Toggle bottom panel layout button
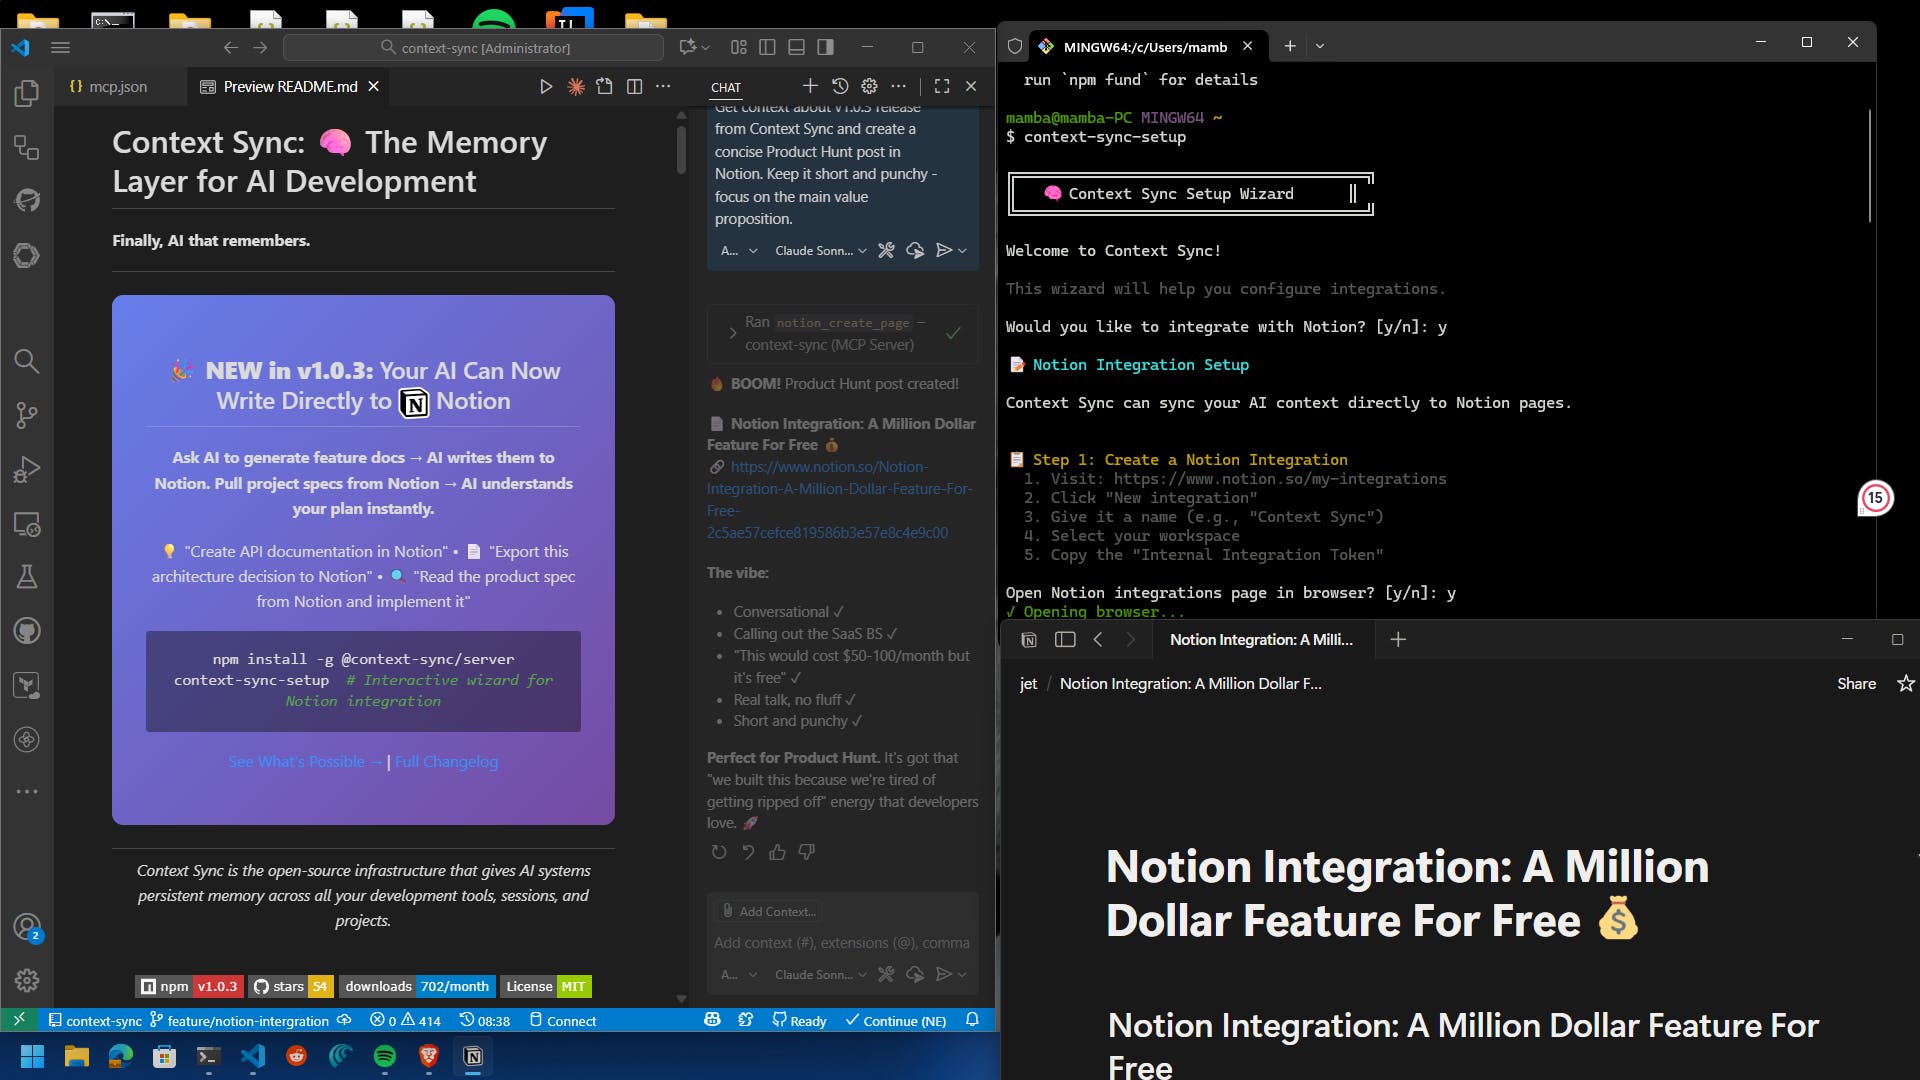The image size is (1920, 1080). [x=796, y=47]
